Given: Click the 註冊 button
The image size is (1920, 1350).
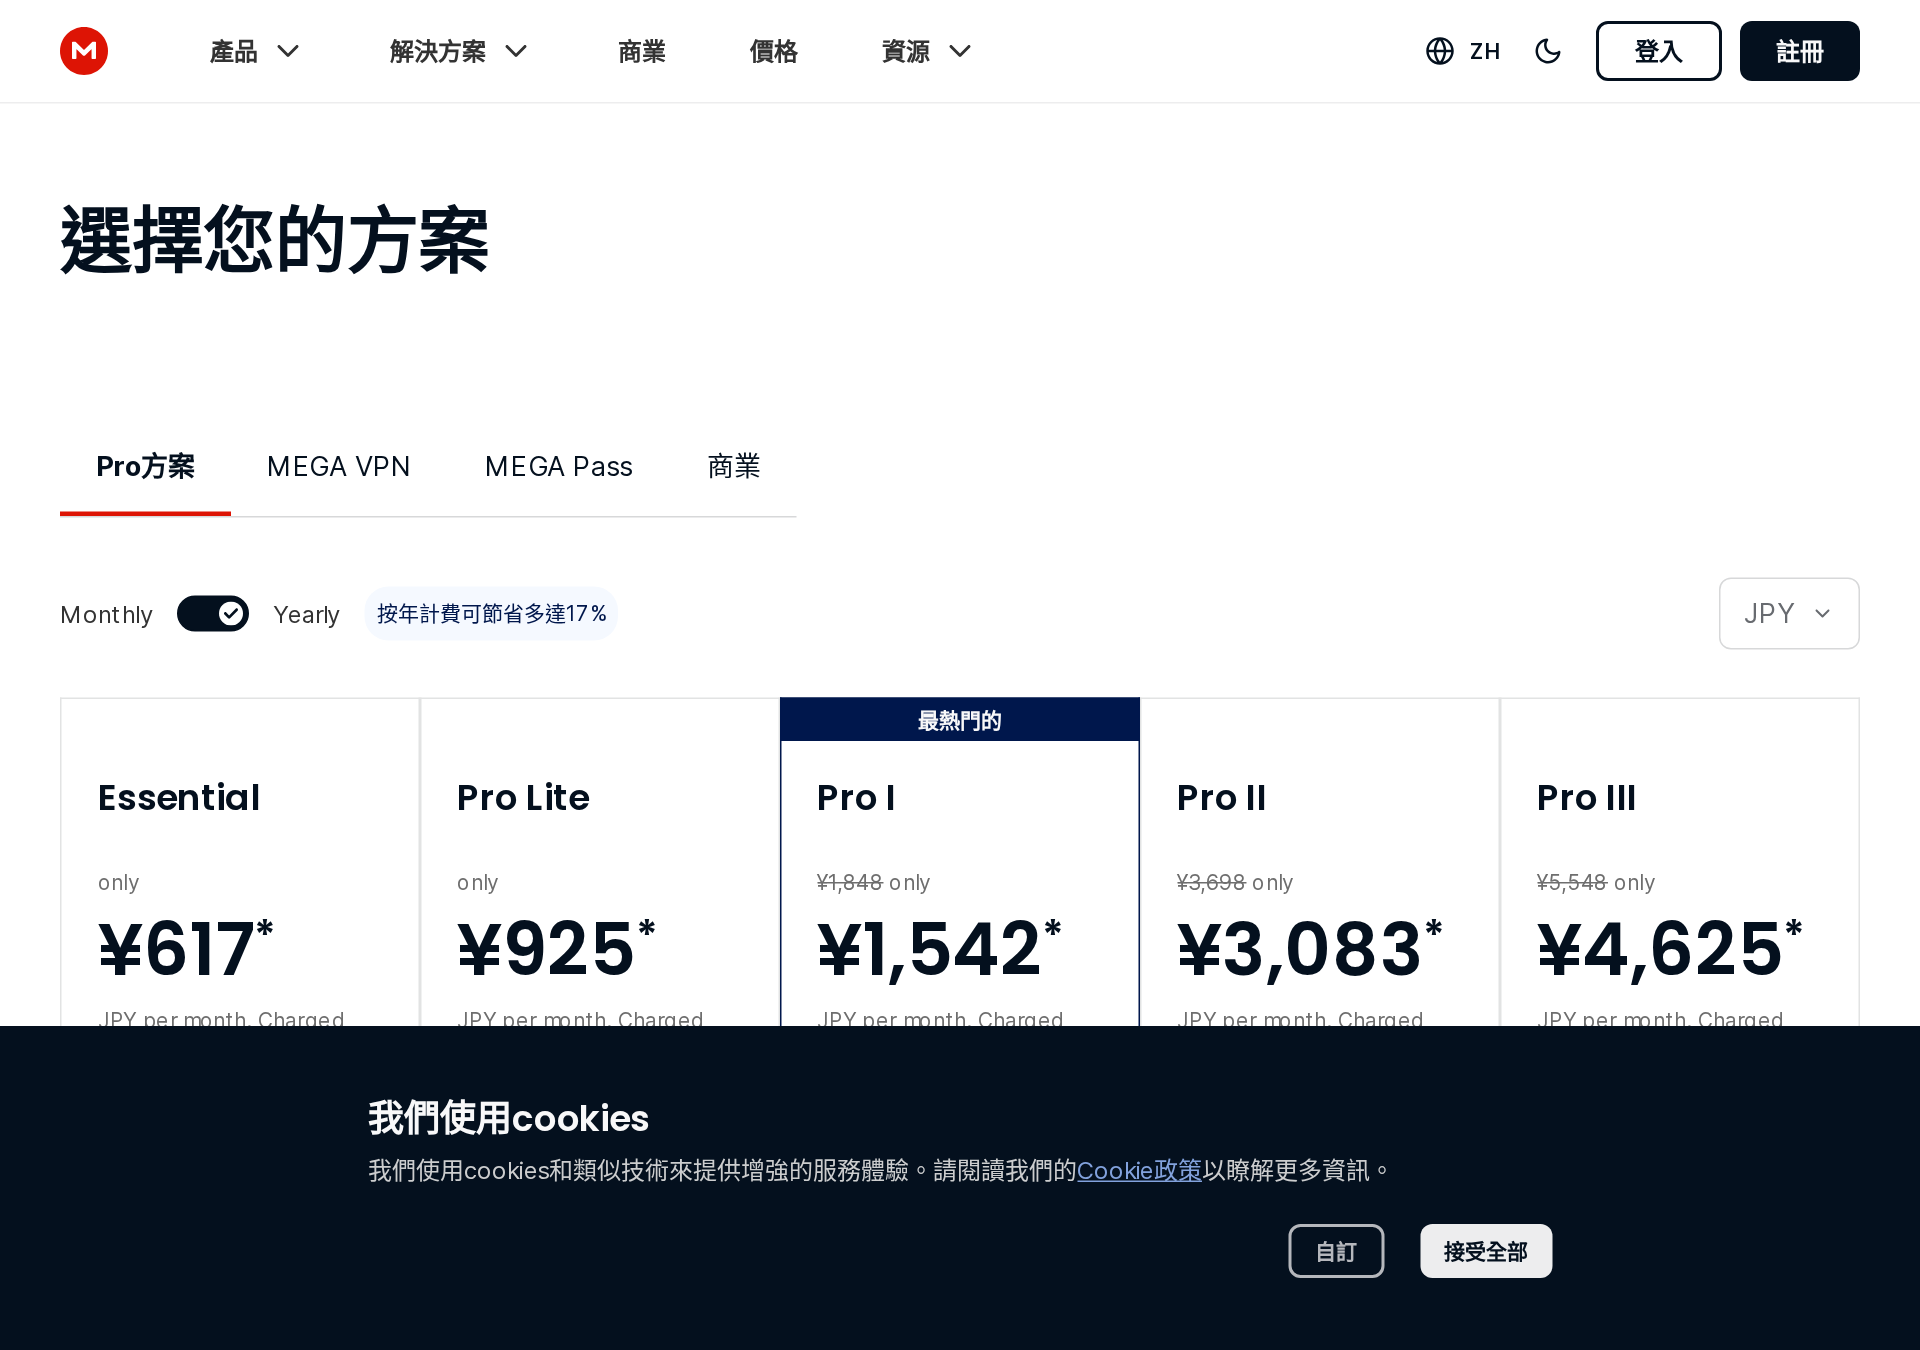Looking at the screenshot, I should click(x=1800, y=51).
